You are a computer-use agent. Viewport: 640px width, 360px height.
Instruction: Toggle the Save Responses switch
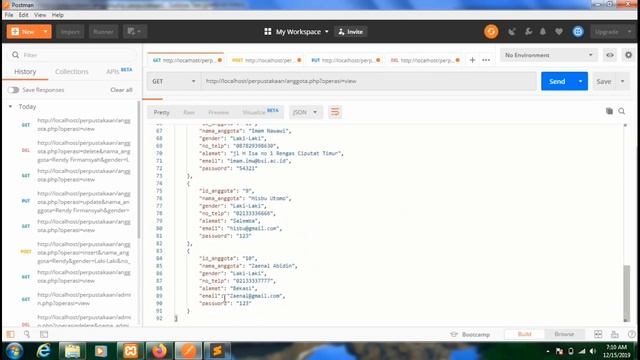tap(13, 90)
